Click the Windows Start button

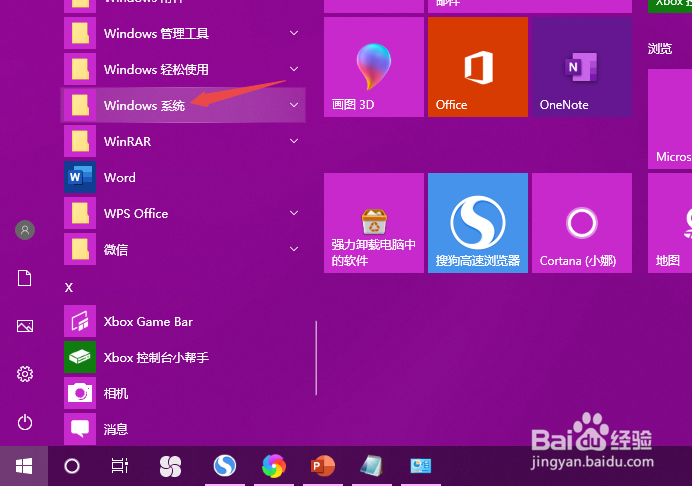coord(24,466)
